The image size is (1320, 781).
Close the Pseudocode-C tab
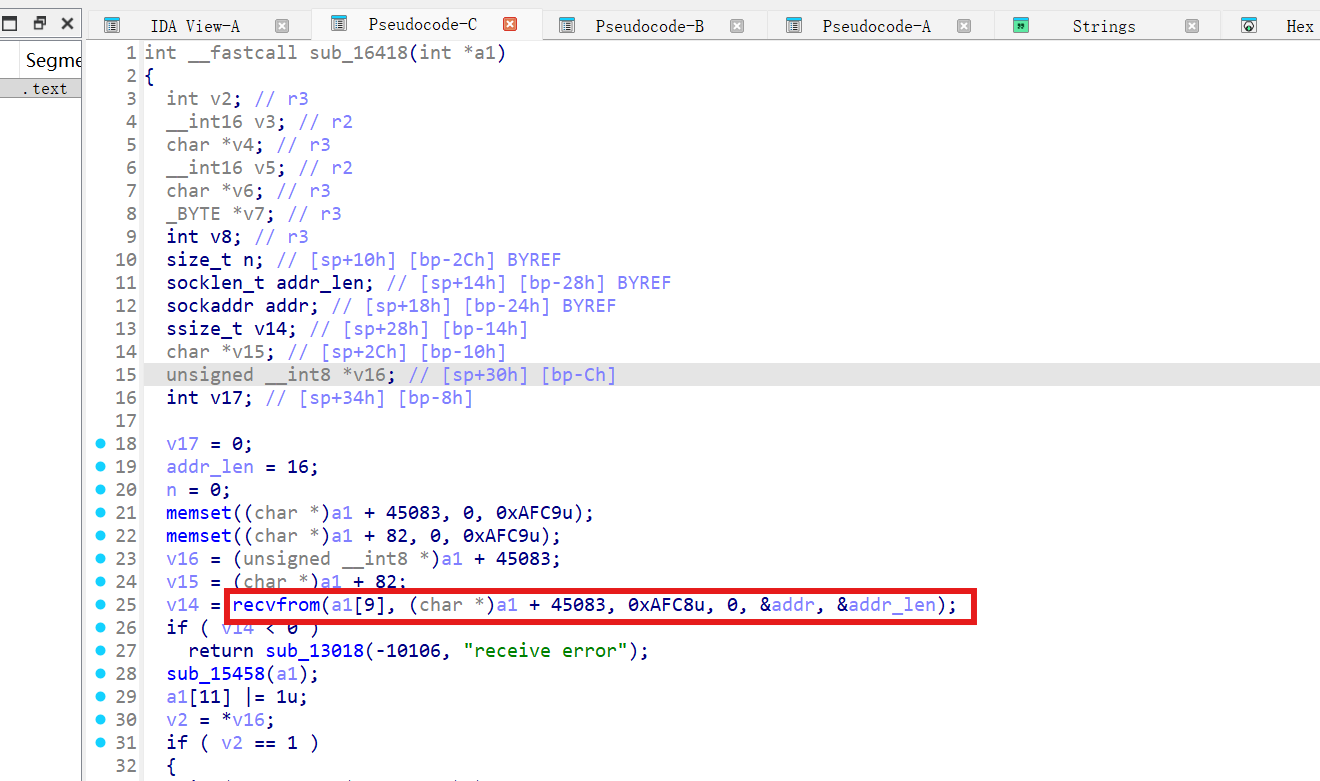coord(510,24)
